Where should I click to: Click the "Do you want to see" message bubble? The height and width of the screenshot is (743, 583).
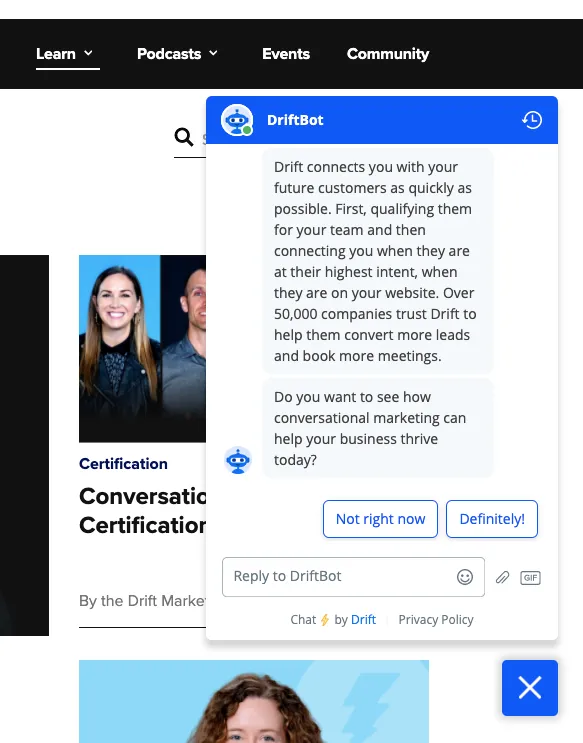(x=378, y=428)
